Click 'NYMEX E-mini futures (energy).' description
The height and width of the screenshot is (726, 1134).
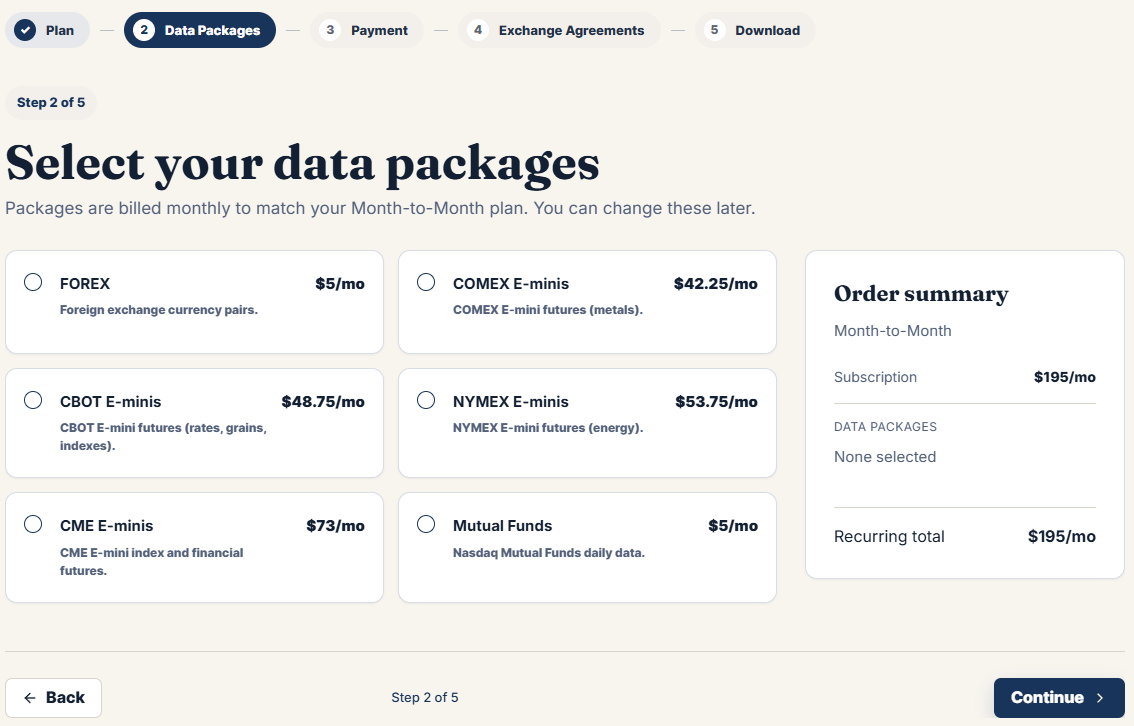tap(548, 427)
